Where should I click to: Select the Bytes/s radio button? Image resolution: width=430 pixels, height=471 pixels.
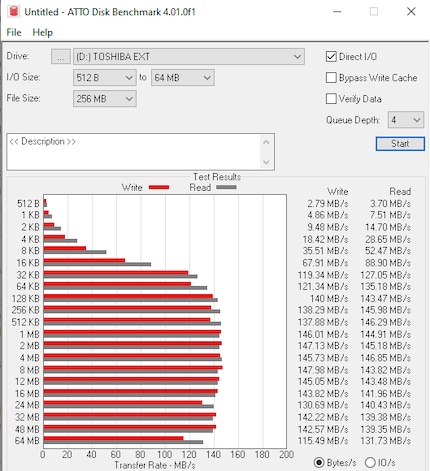319,462
